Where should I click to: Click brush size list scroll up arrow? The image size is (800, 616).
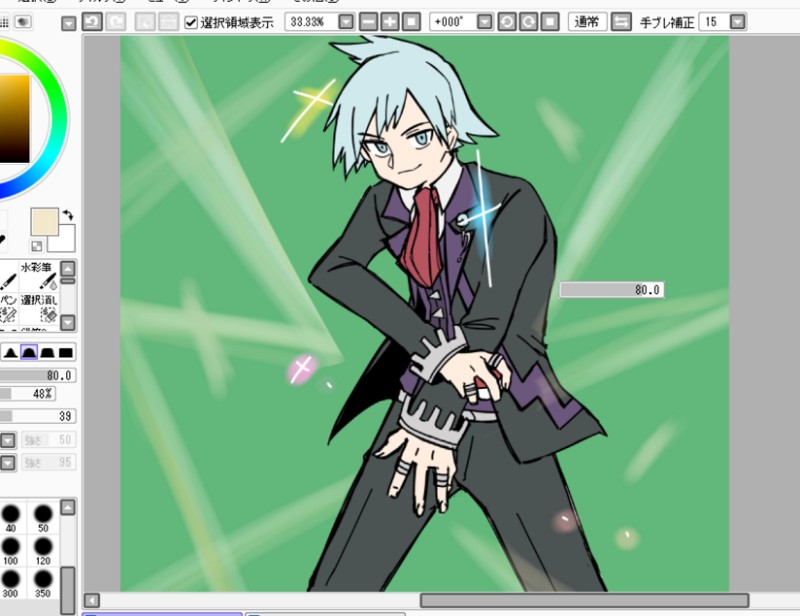click(68, 507)
